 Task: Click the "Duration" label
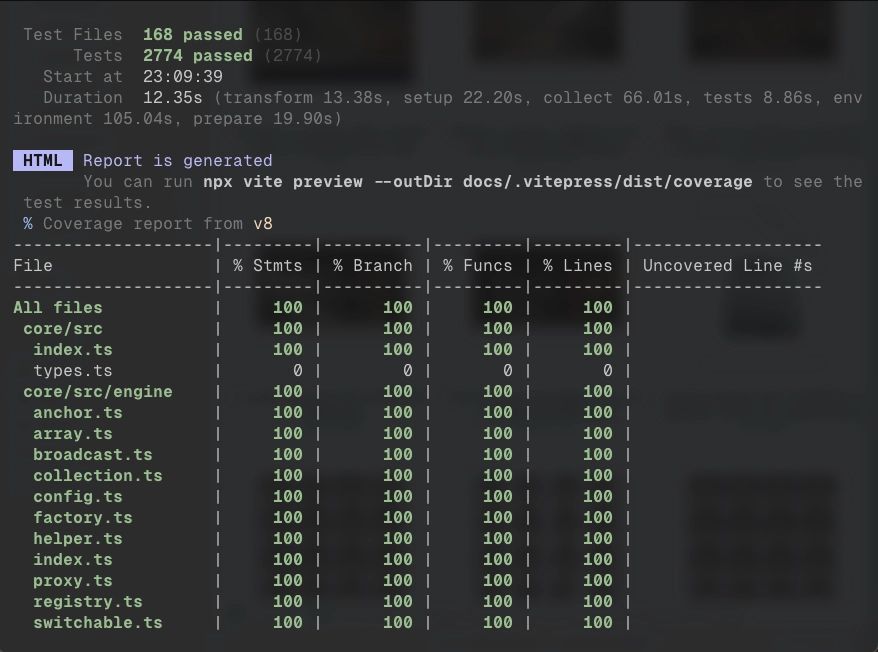(x=83, y=97)
